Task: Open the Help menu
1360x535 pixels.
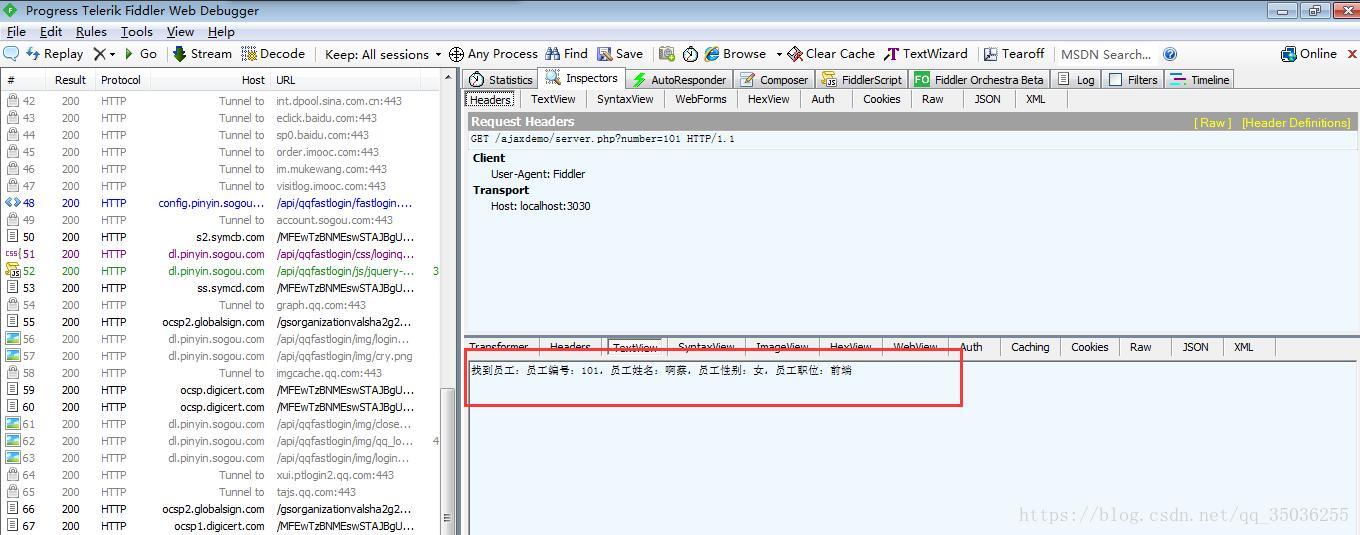Action: [x=221, y=31]
